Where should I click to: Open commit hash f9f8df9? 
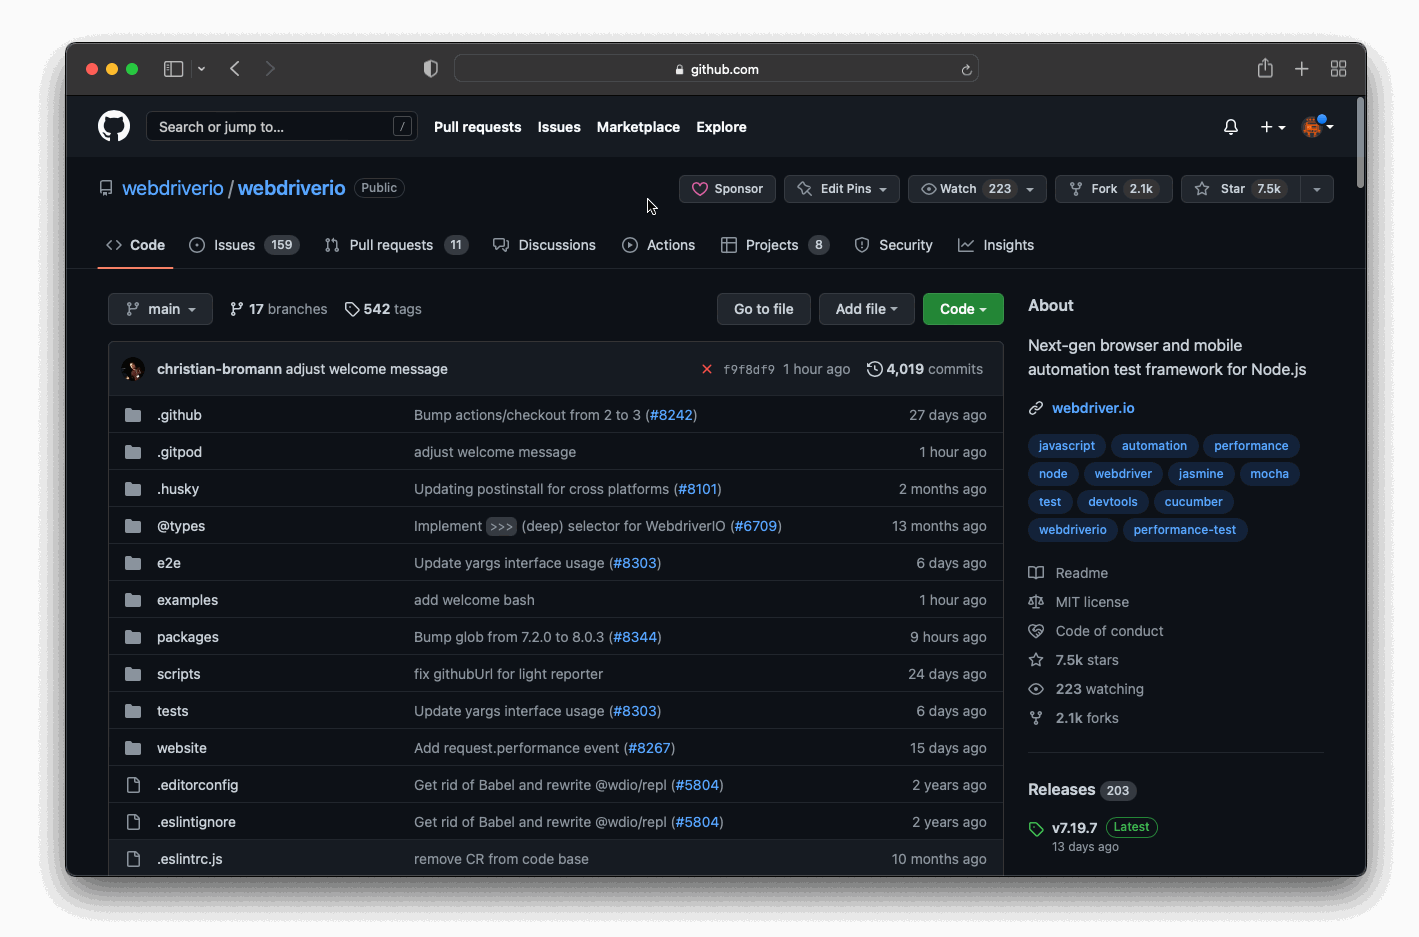coord(749,369)
